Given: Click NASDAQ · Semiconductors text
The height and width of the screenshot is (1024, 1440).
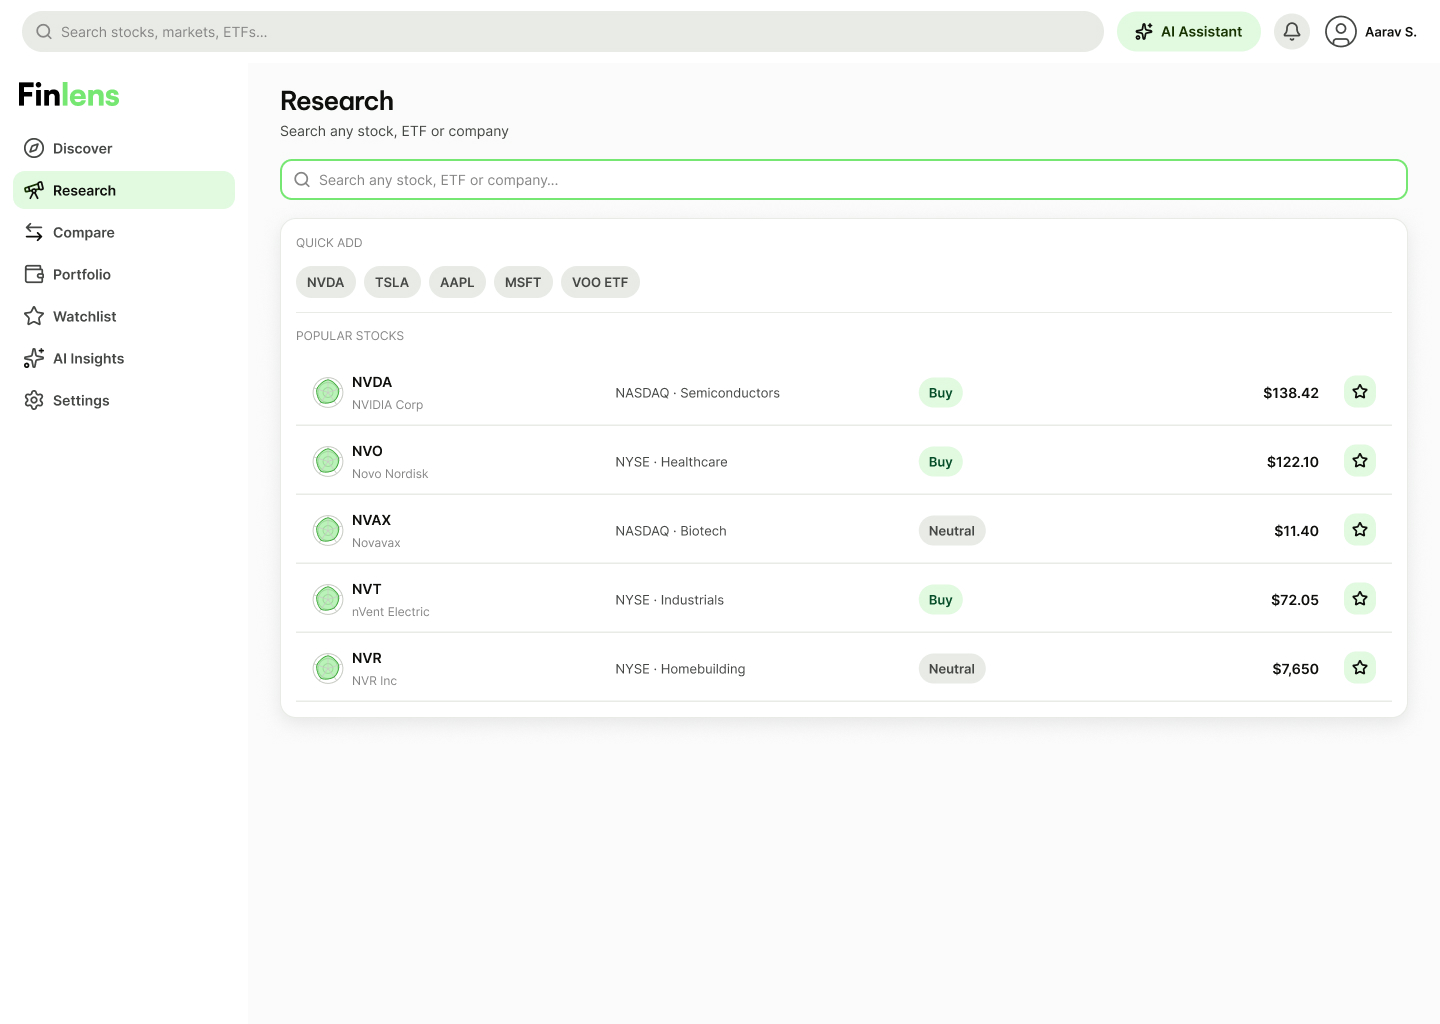Looking at the screenshot, I should tap(698, 393).
